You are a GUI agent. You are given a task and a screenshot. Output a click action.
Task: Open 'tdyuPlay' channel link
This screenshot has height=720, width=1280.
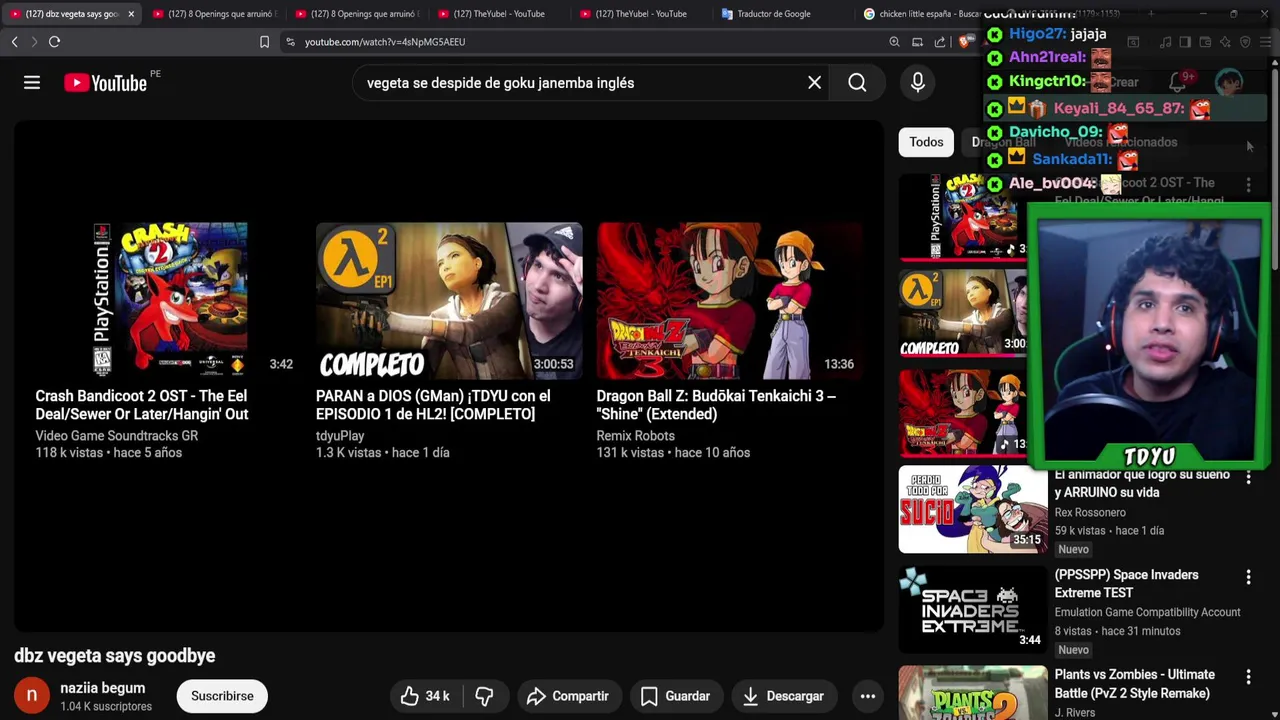[x=340, y=436]
